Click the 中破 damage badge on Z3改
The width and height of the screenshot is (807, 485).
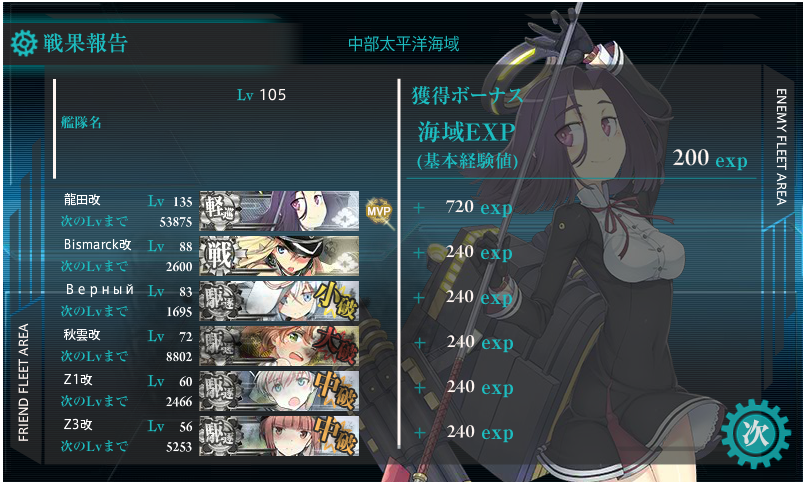pos(337,436)
